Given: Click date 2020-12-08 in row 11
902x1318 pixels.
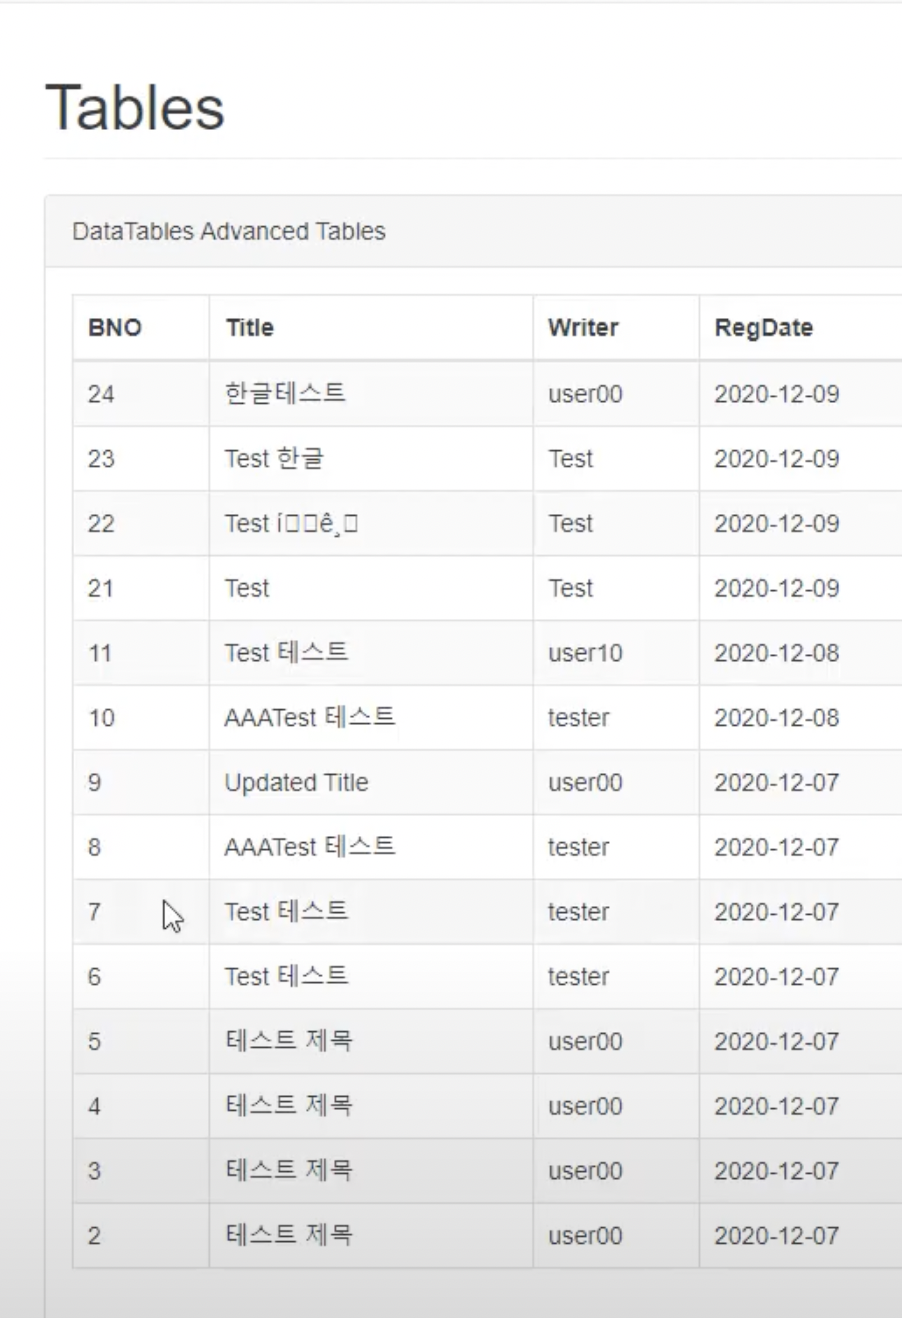Looking at the screenshot, I should [x=776, y=653].
